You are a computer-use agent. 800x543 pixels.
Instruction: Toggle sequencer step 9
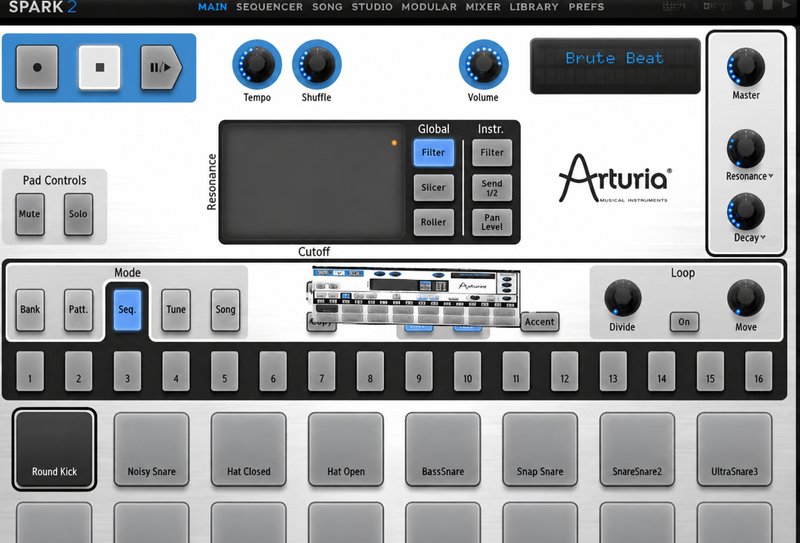(x=419, y=371)
